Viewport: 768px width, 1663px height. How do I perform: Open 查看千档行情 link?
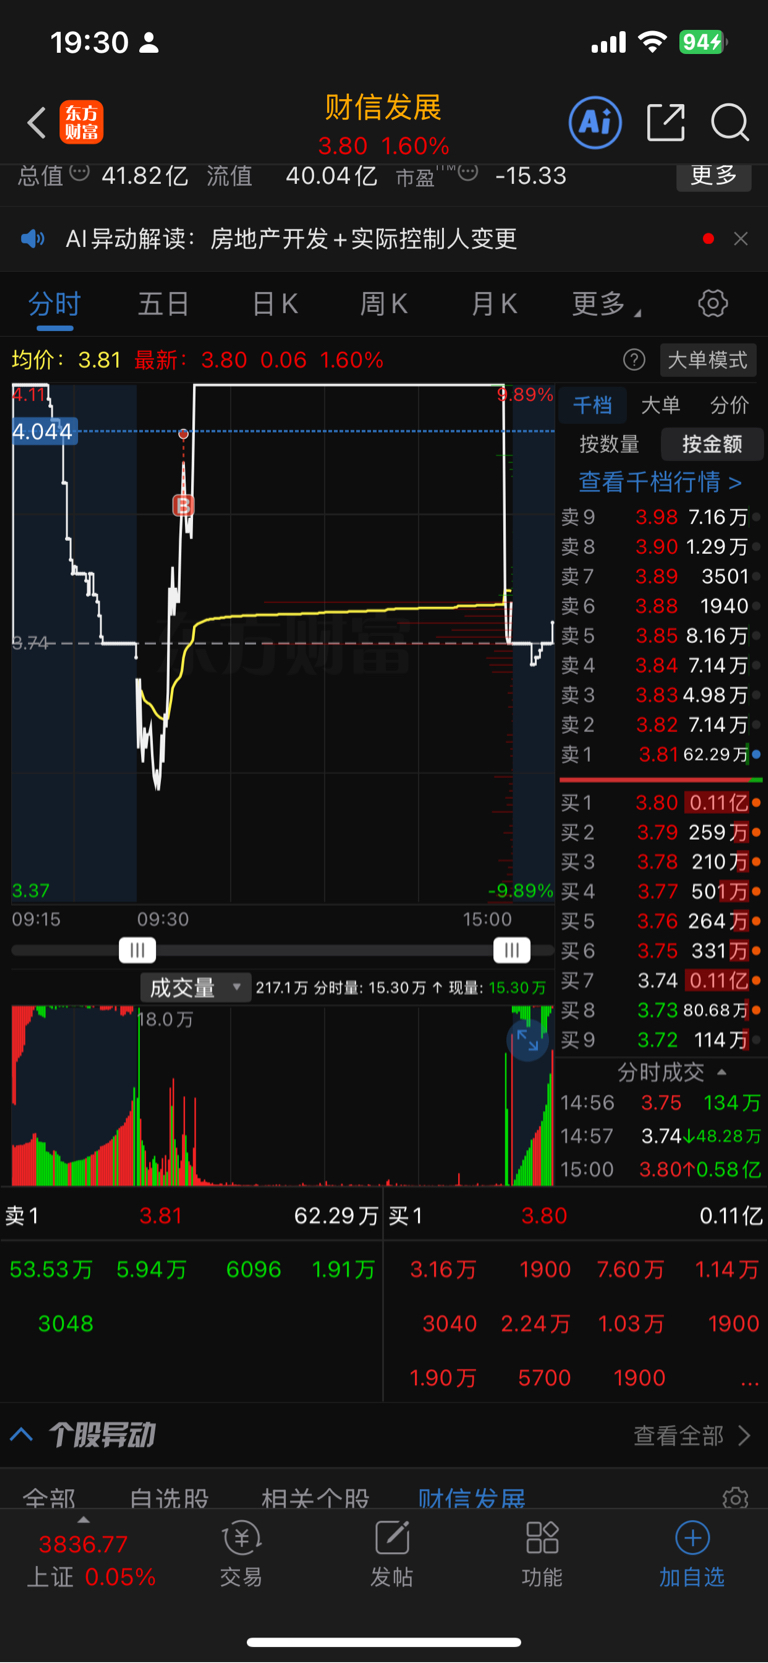click(x=660, y=482)
